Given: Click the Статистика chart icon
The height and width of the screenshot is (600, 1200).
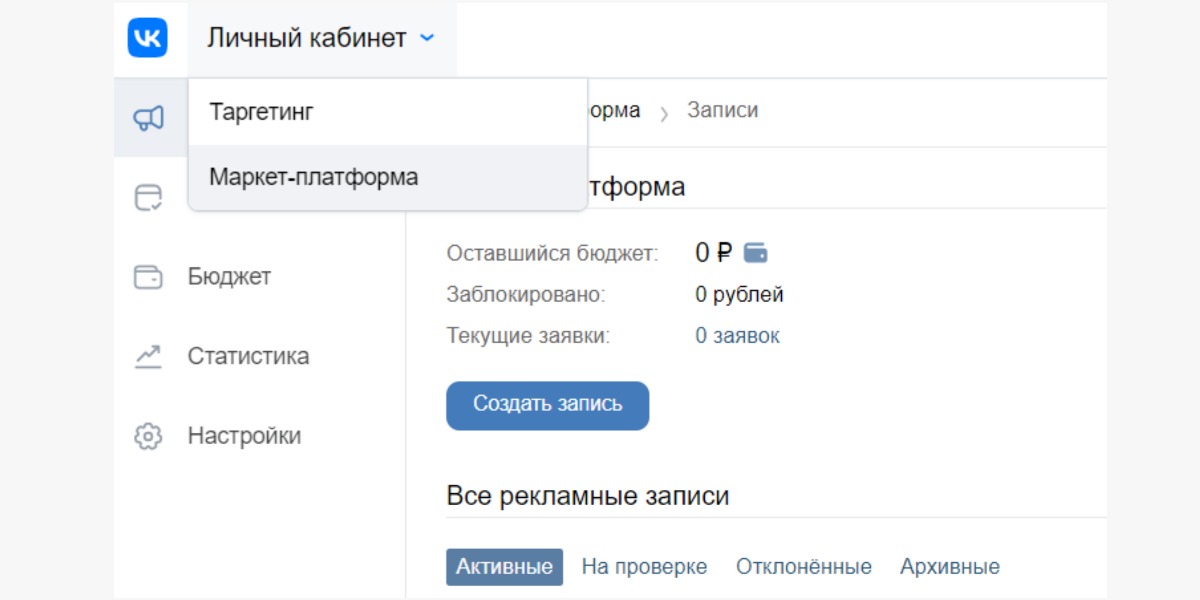Looking at the screenshot, I should coord(148,356).
